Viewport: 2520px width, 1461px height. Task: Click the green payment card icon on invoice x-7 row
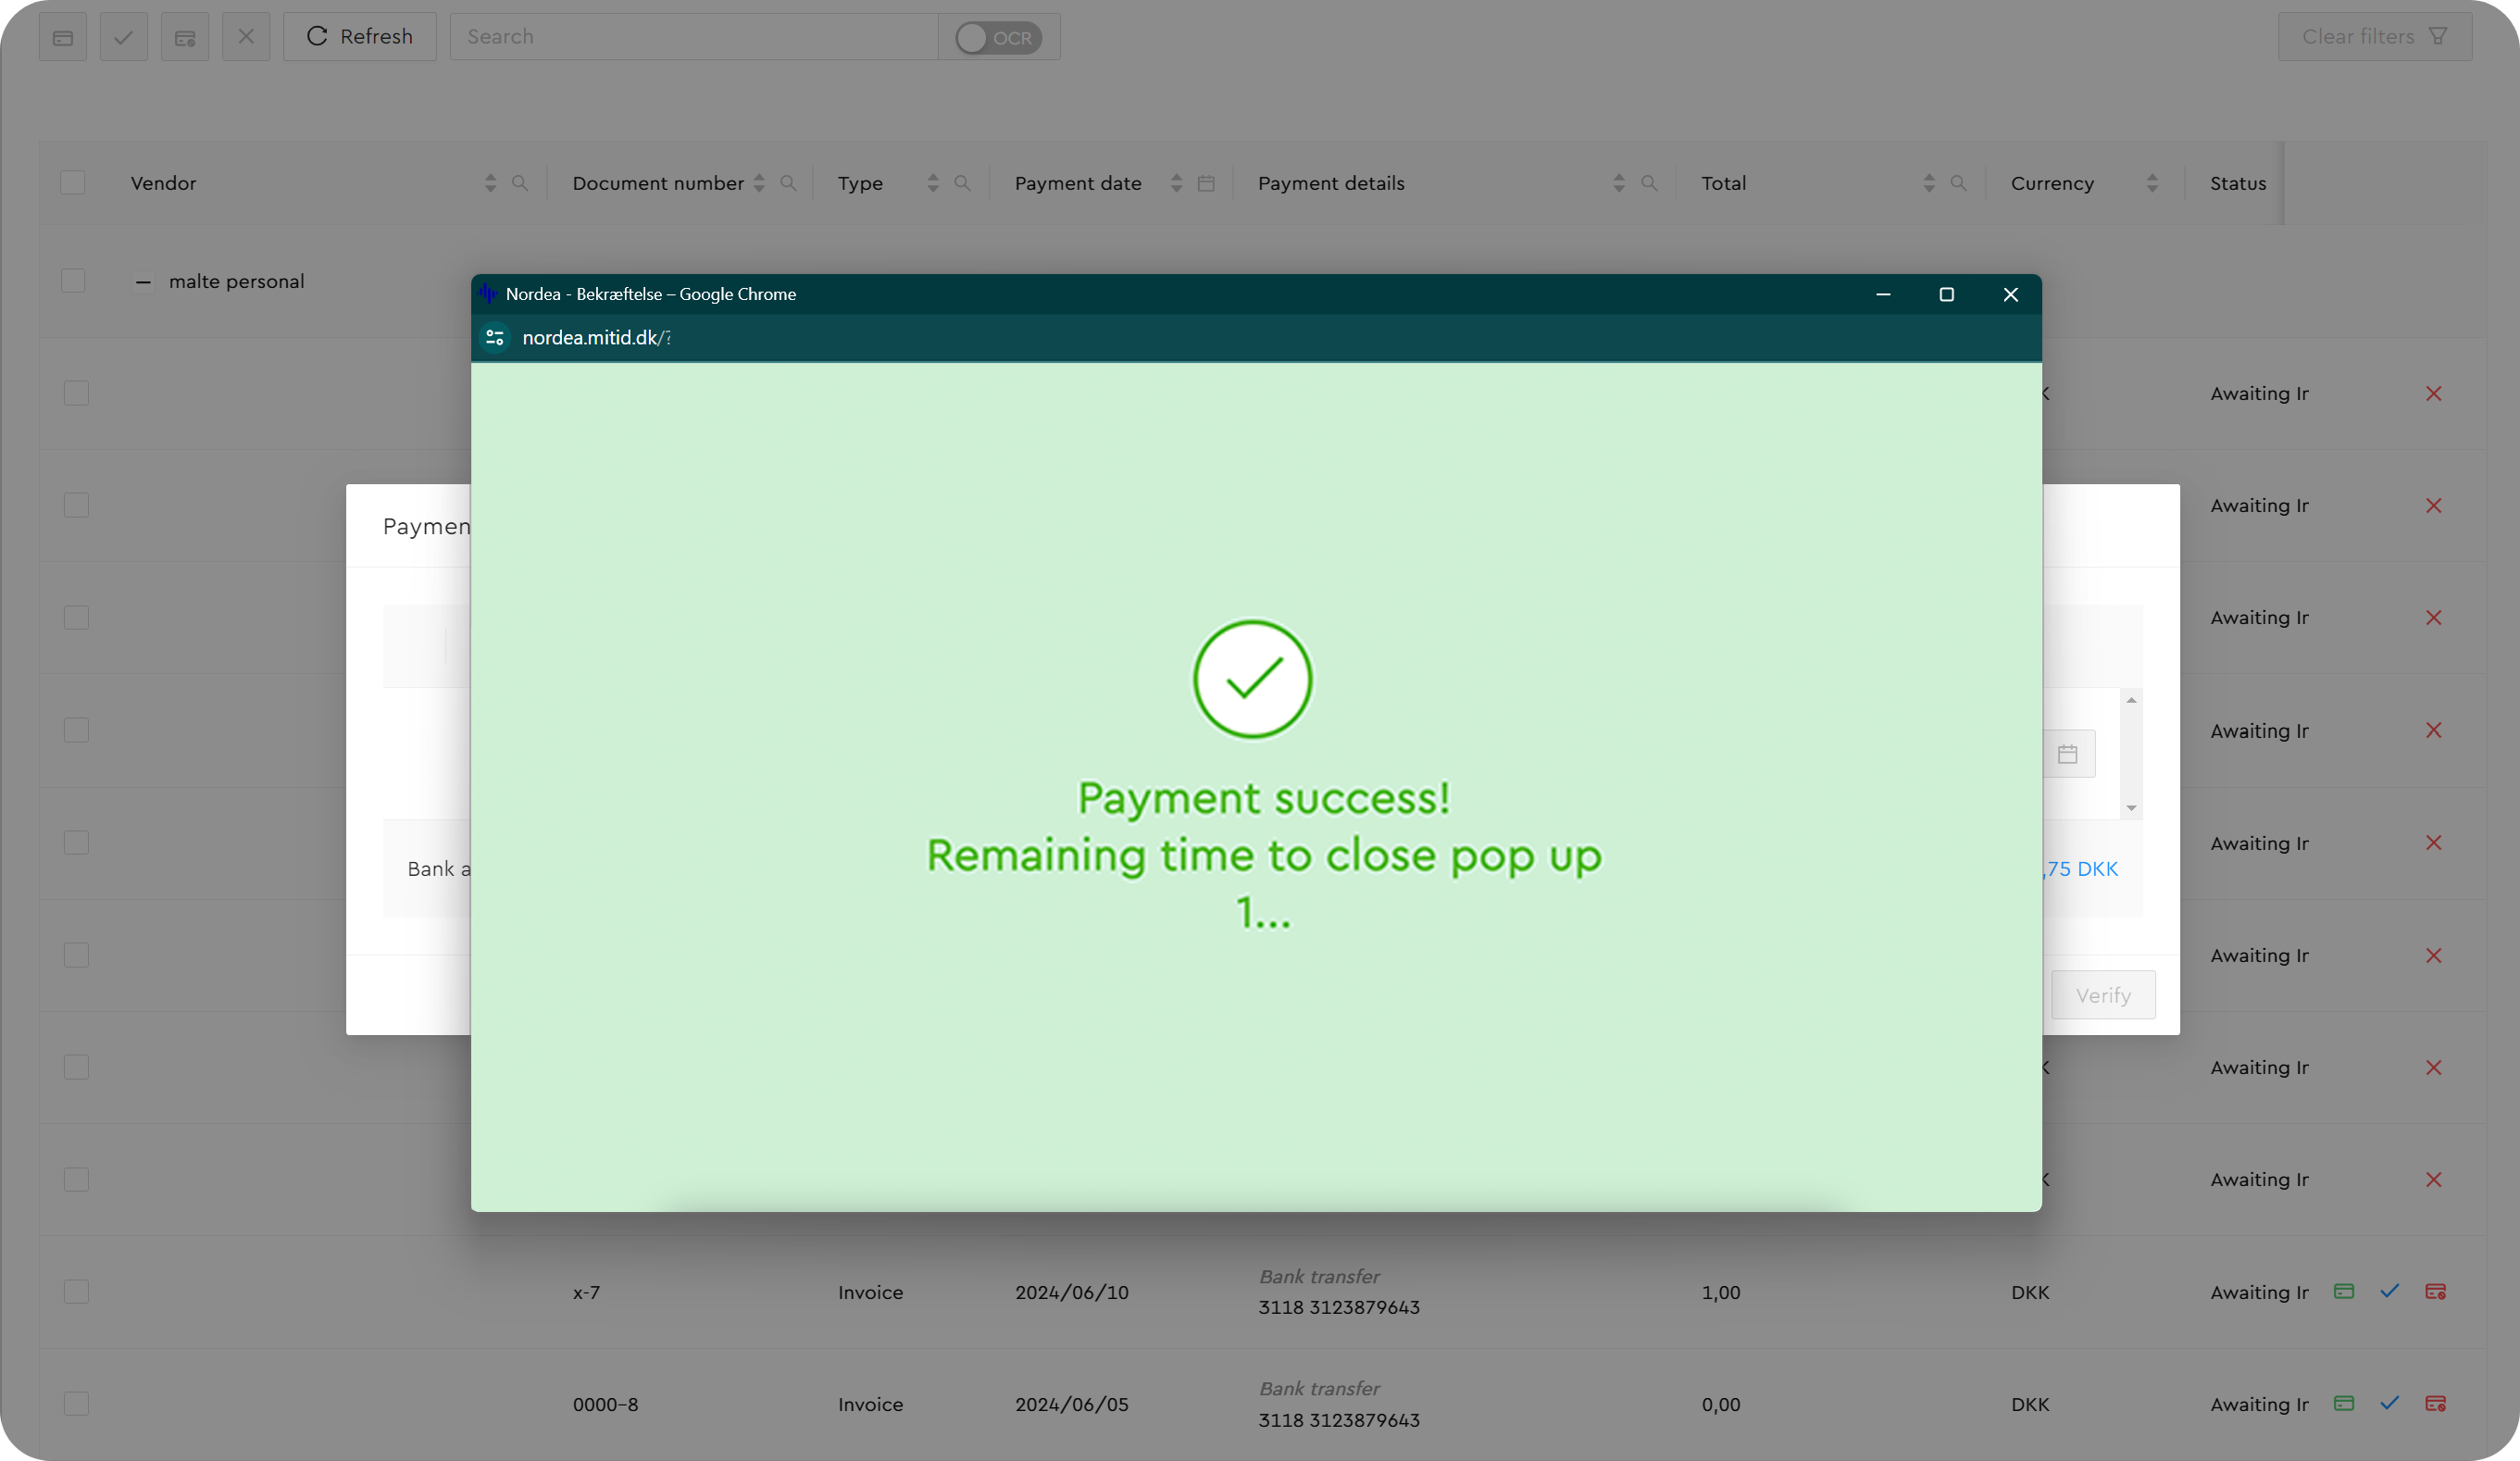[2344, 1291]
